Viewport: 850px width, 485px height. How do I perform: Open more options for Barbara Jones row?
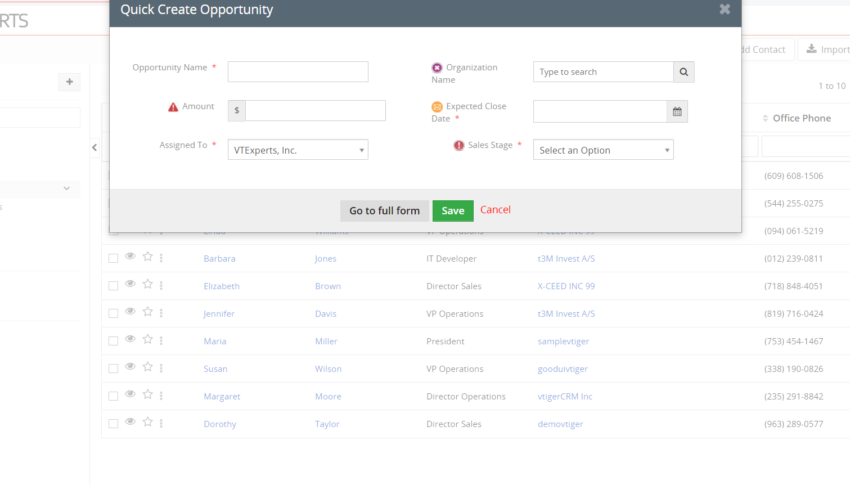[162, 258]
